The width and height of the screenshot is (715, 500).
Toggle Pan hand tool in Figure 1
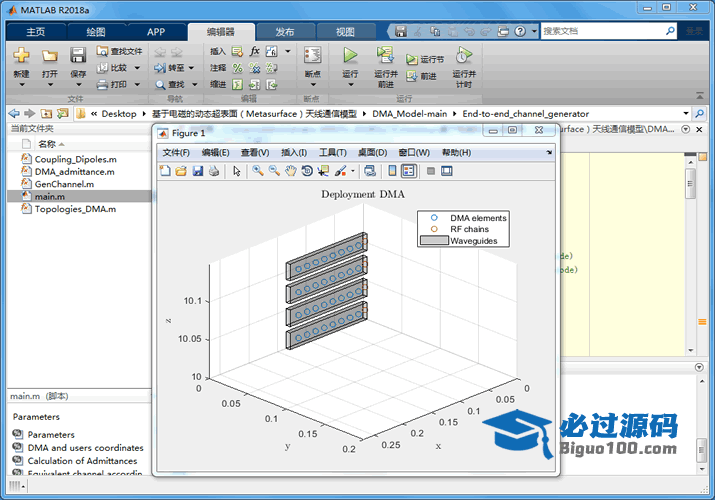point(290,171)
